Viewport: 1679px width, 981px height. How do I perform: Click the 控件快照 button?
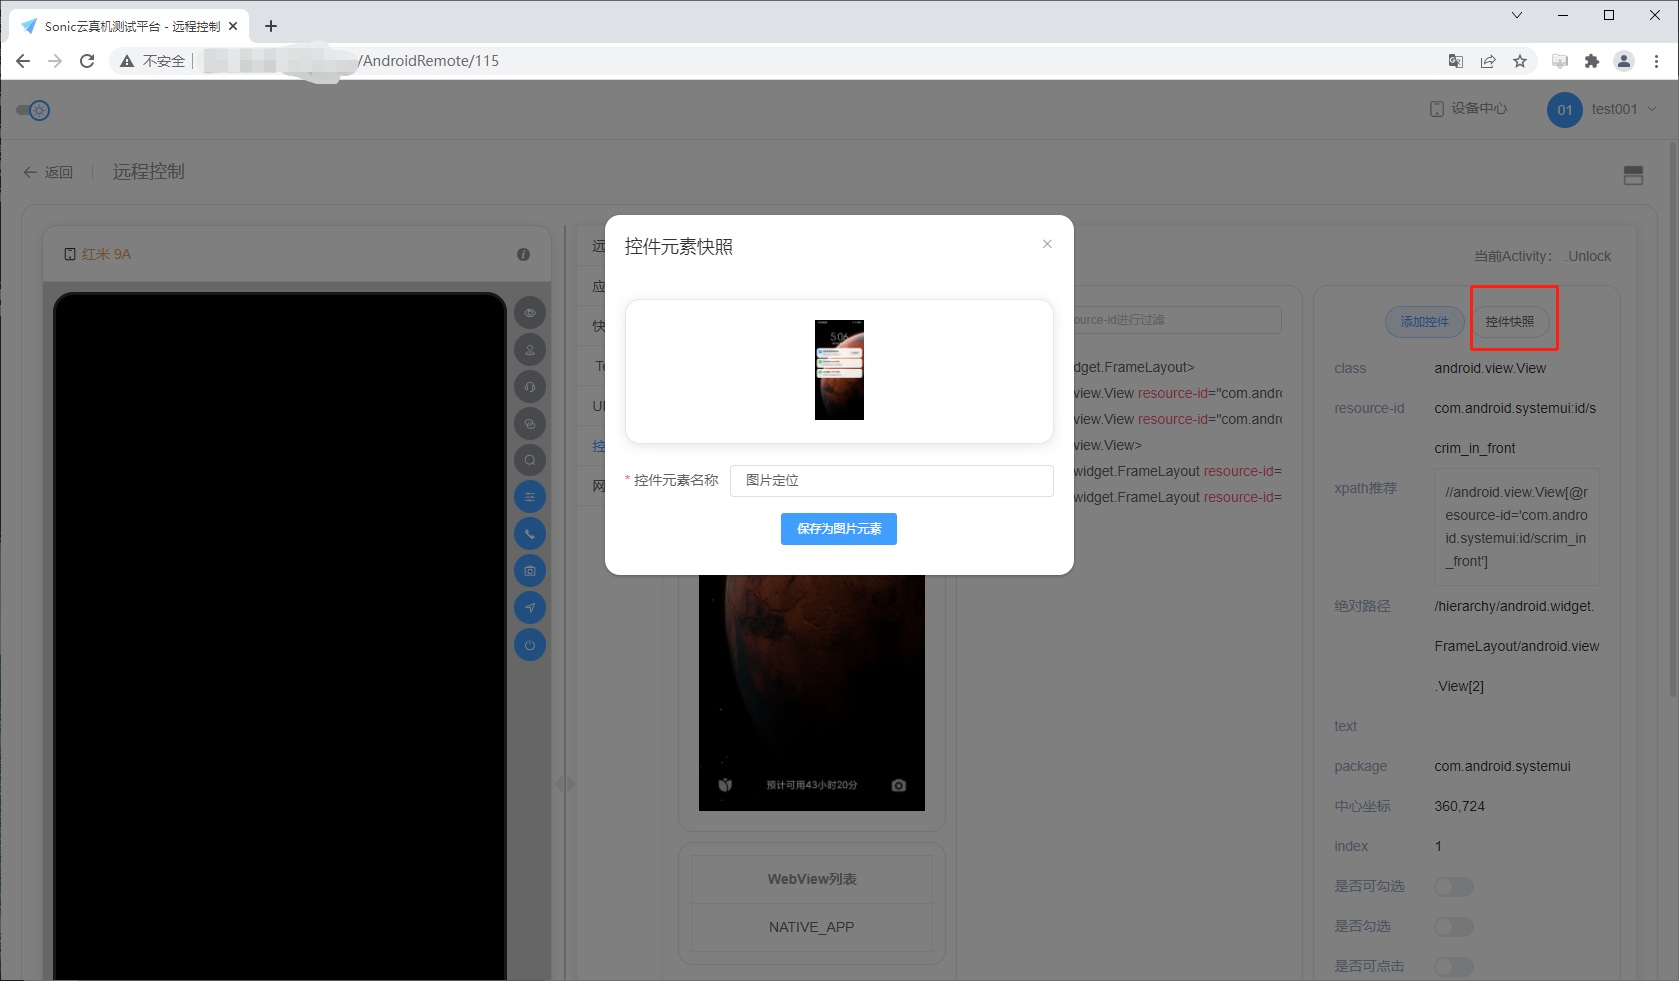[1510, 322]
